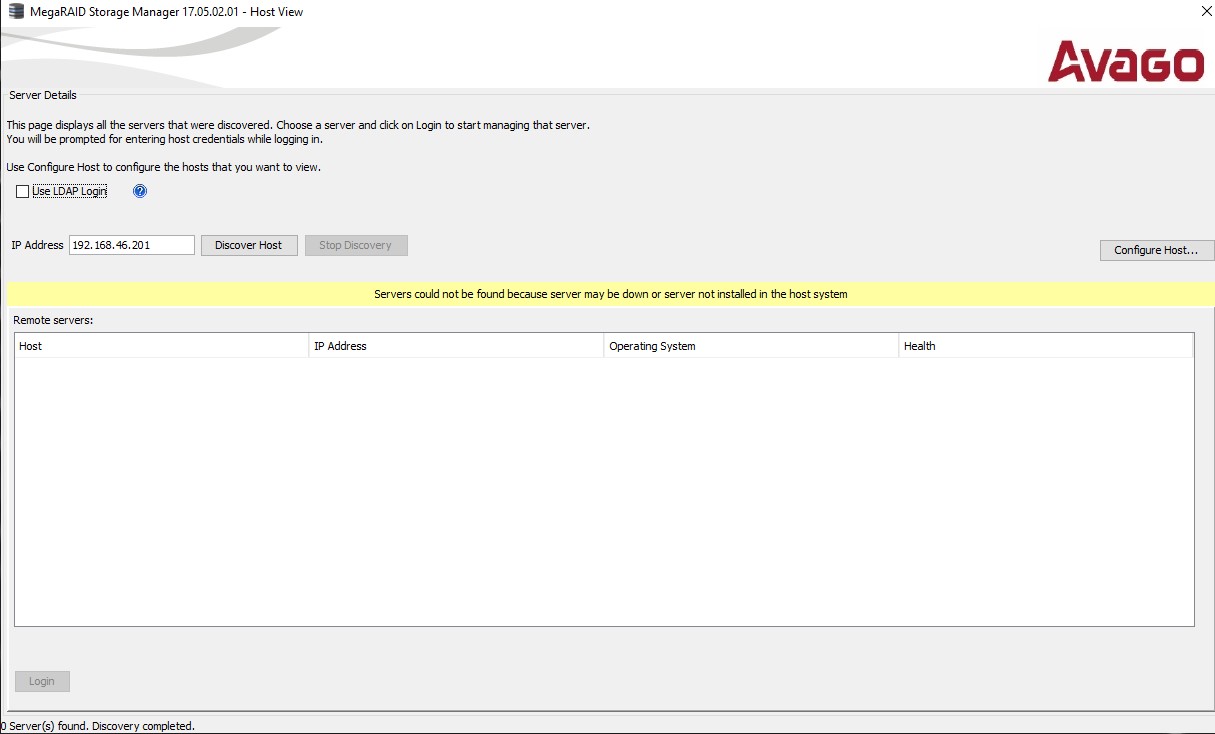Click the Login button
Viewport: 1215px width, 734px height.
pos(42,681)
